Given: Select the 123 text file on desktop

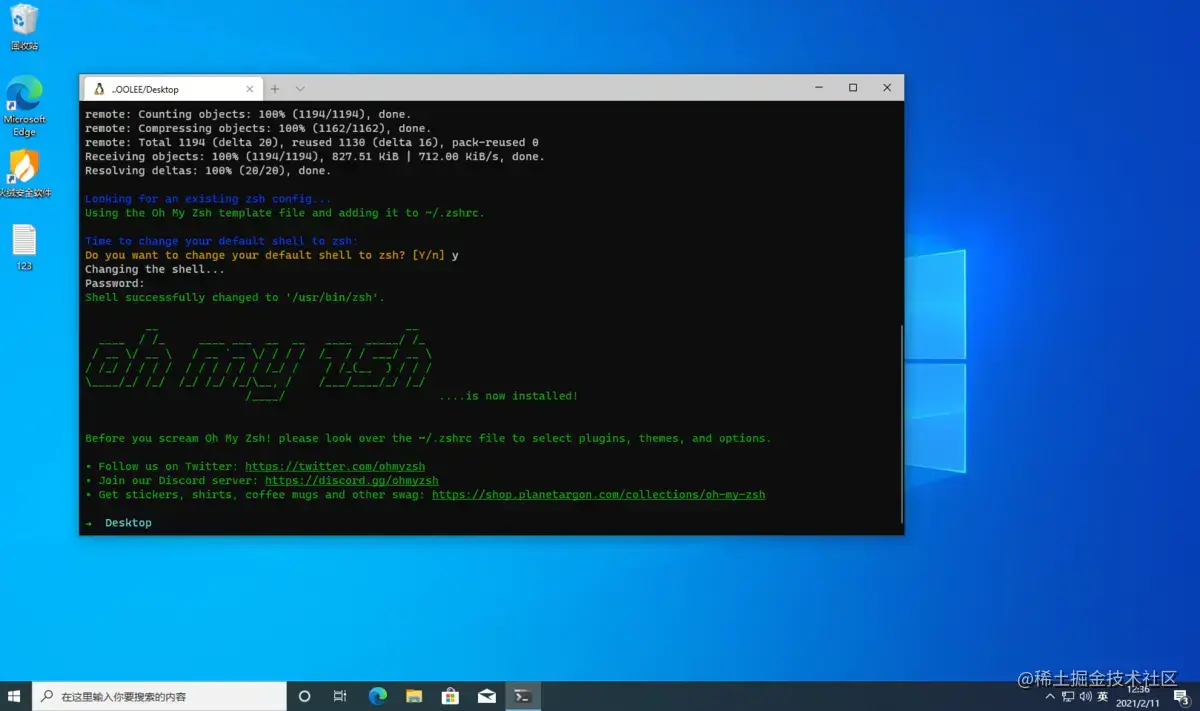Looking at the screenshot, I should click(24, 247).
